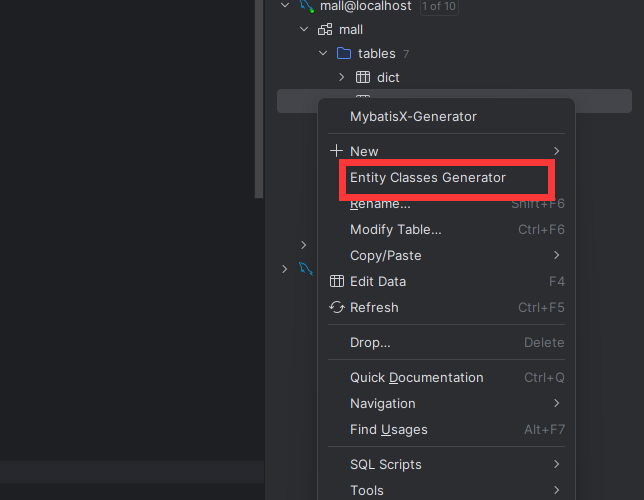Select MybatisX-Generator menu entry
Screen dimensions: 644x500
tap(413, 117)
